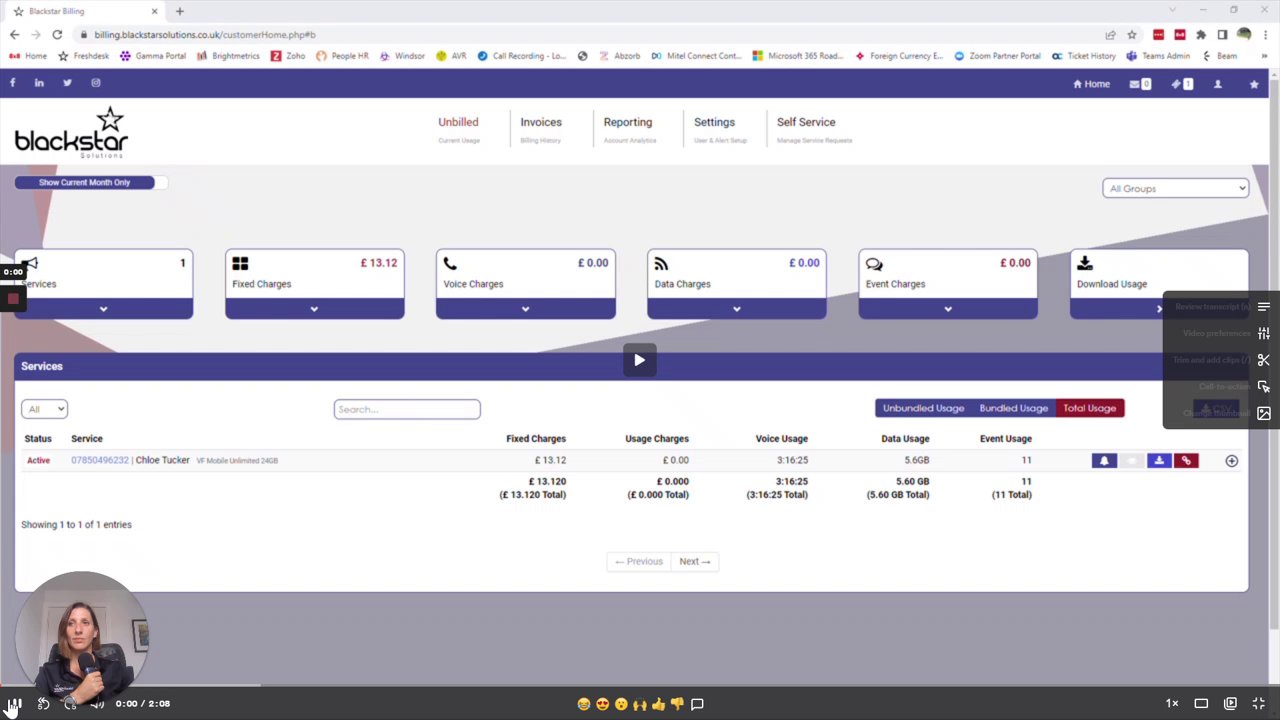
Task: Open the Twitter social icon
Action: (x=67, y=83)
